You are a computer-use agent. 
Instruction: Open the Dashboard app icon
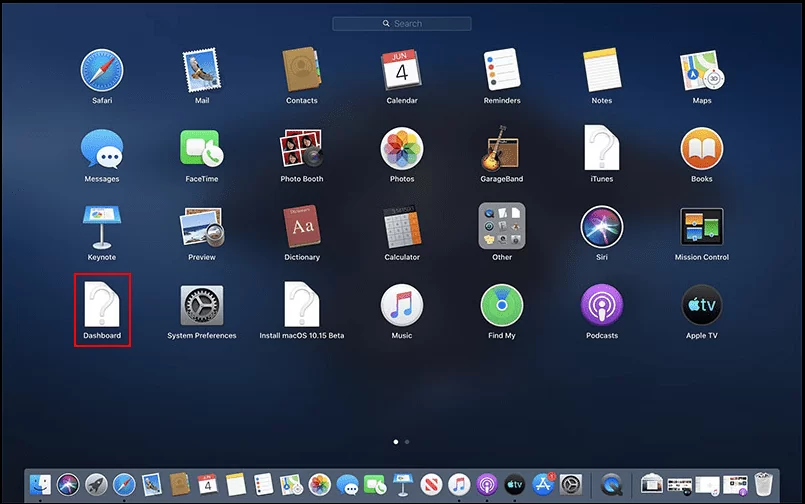(101, 305)
